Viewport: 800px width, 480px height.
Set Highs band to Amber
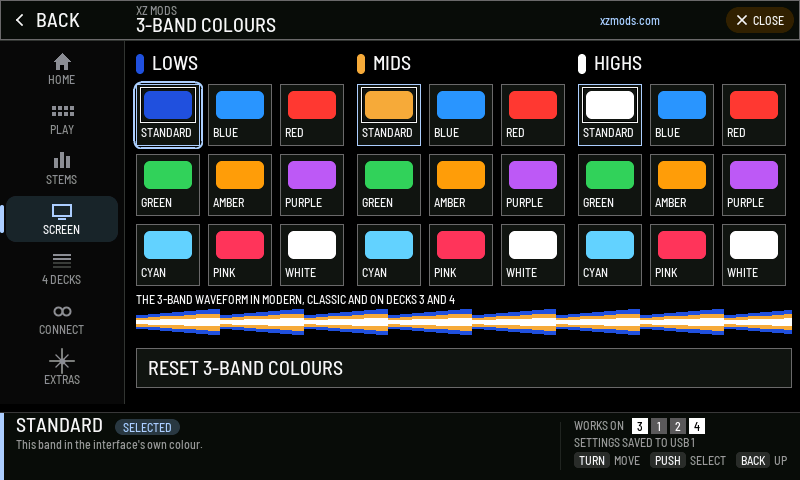(x=682, y=185)
